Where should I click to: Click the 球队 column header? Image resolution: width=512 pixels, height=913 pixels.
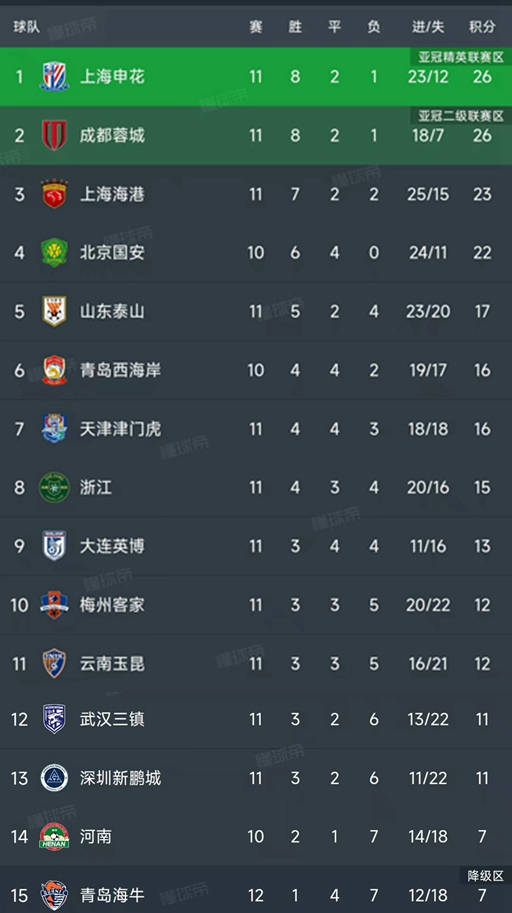pos(27,27)
